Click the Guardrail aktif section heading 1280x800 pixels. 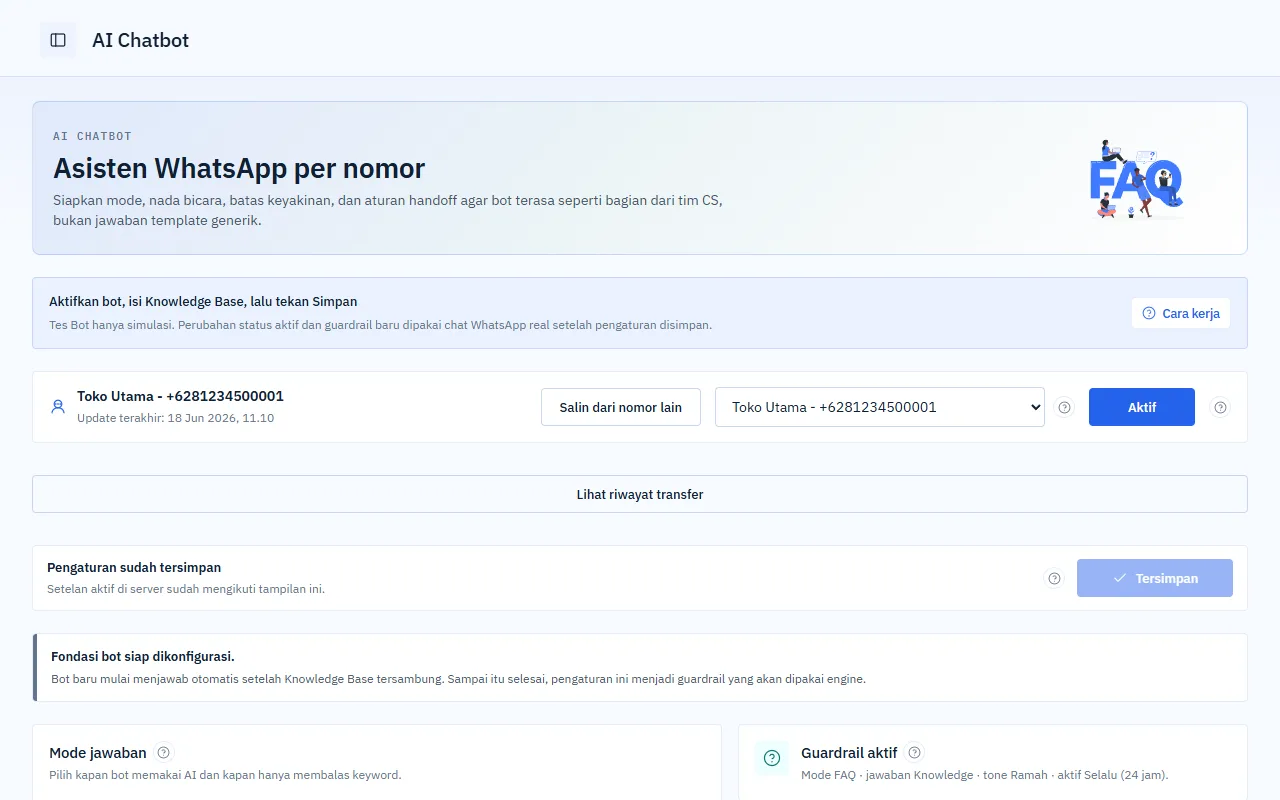pos(849,752)
